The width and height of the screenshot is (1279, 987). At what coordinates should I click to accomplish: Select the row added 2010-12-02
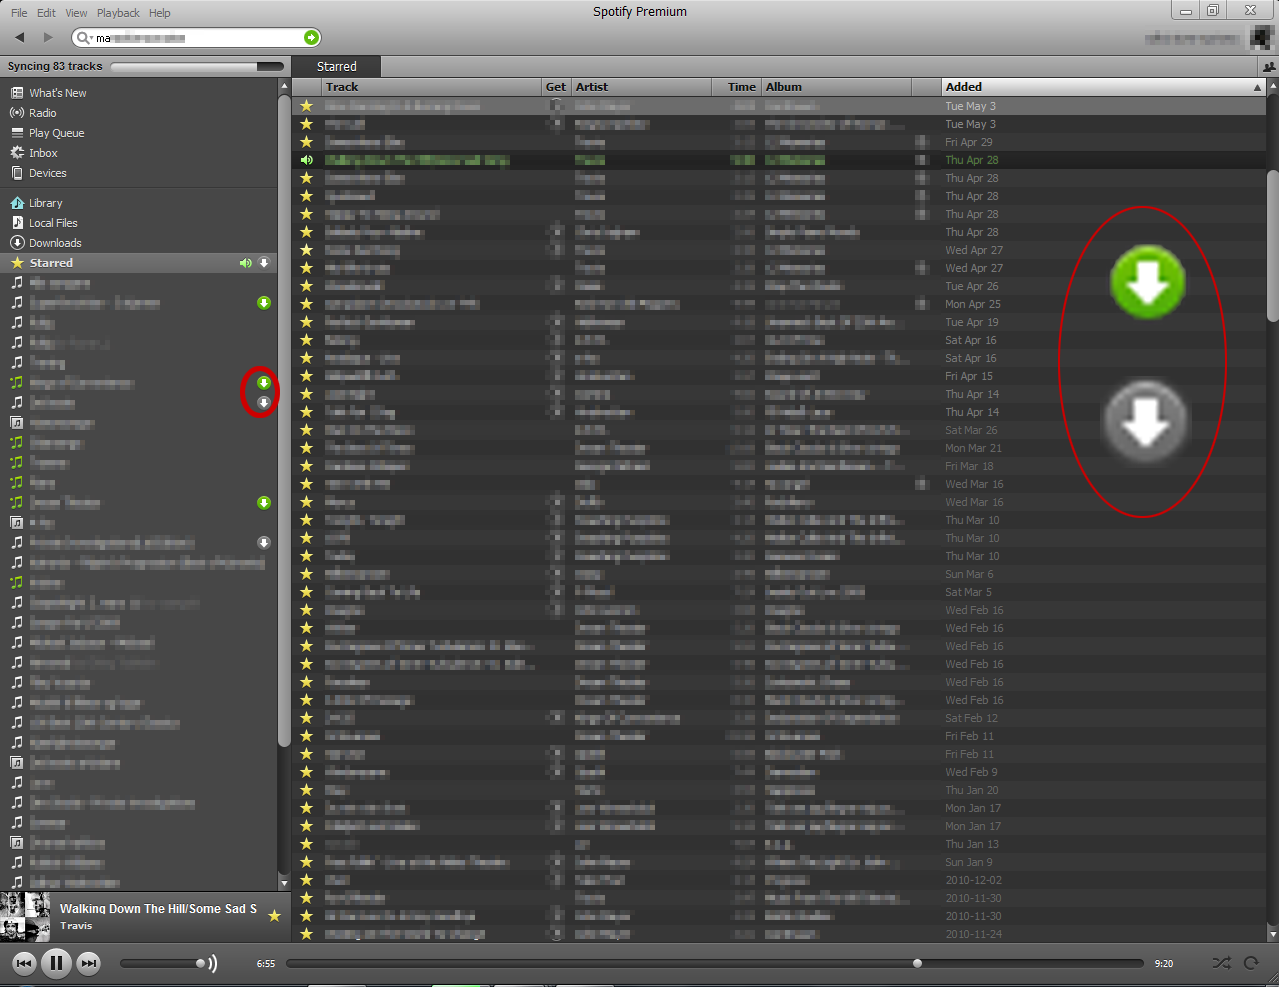tap(778, 880)
